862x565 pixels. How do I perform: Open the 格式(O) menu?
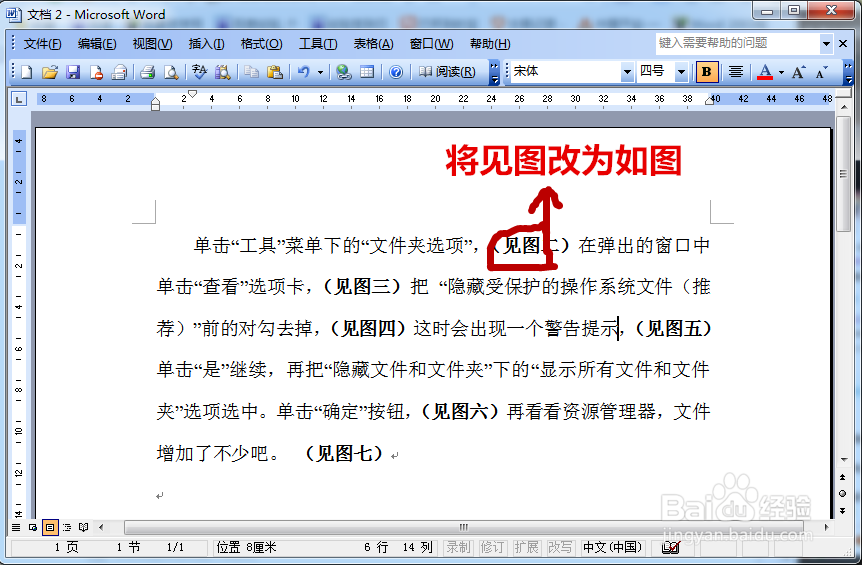[261, 44]
